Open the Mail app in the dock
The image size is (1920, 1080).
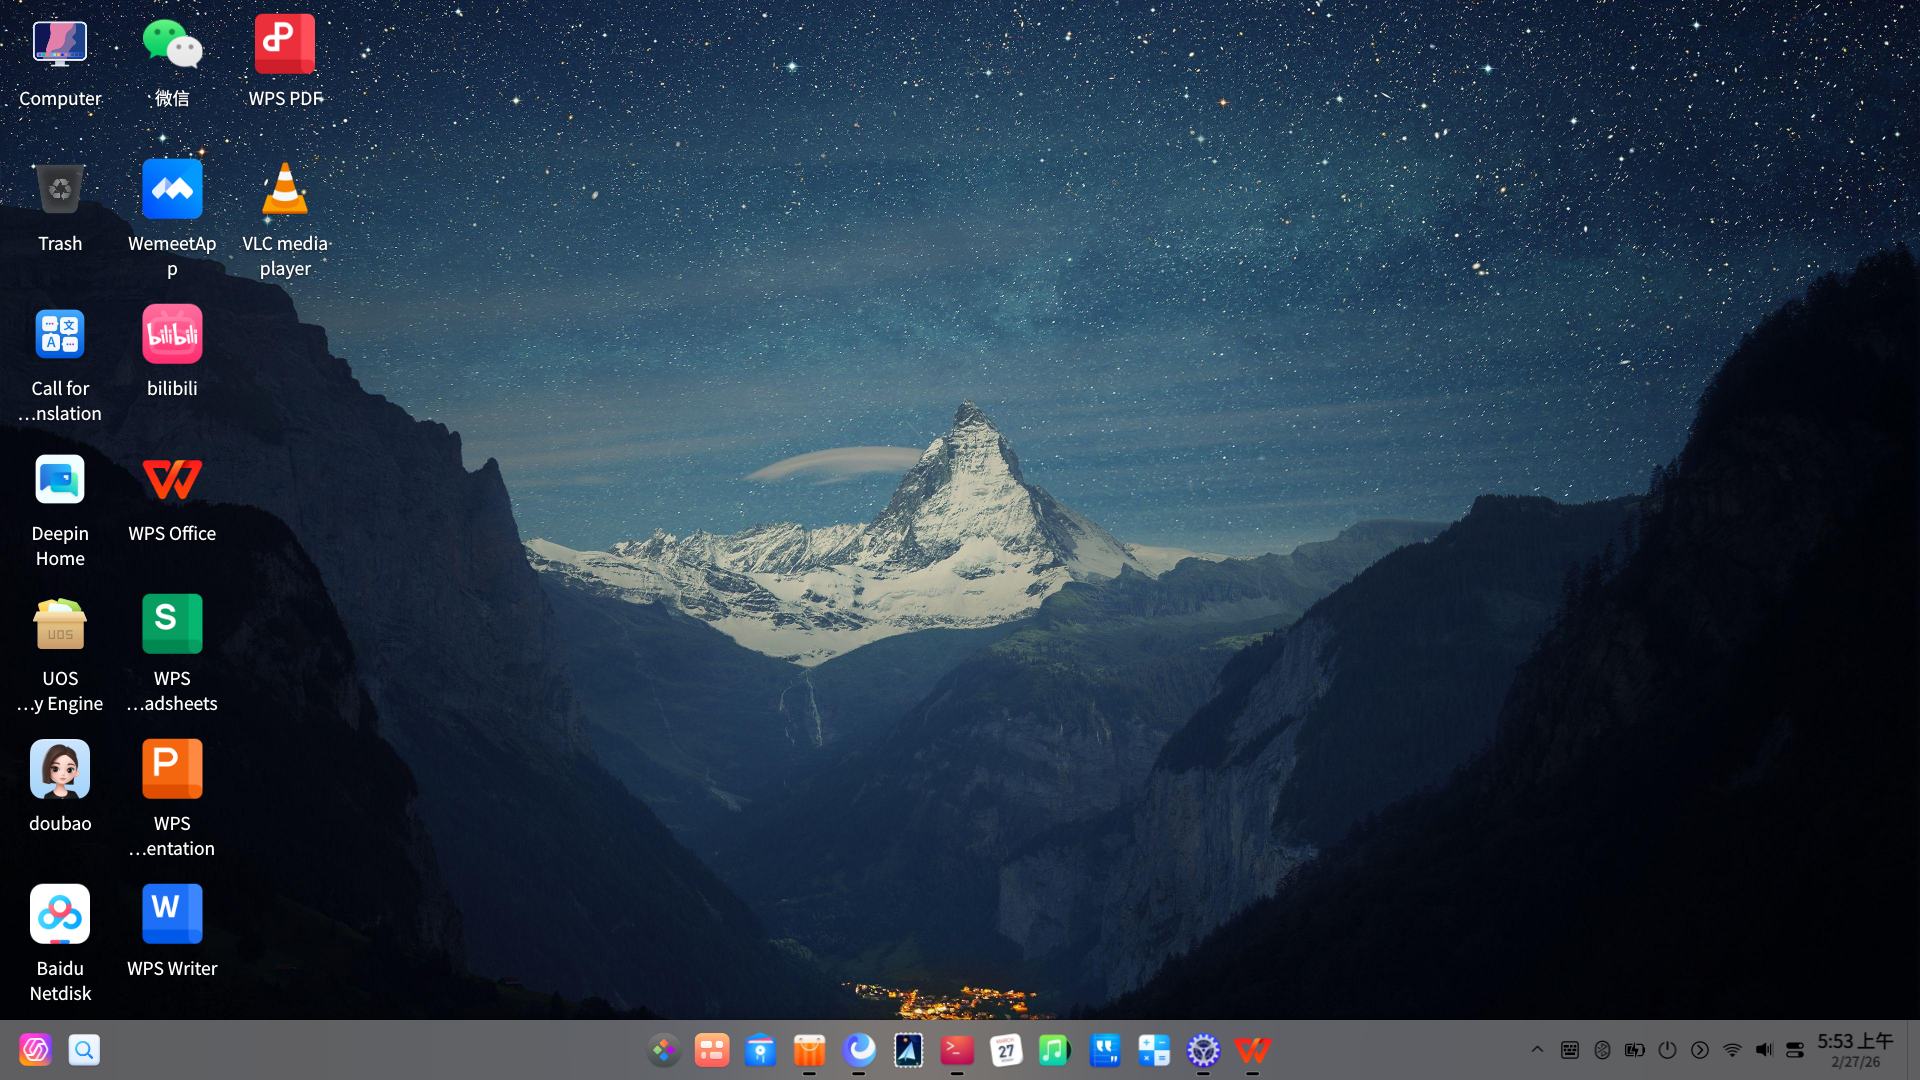coord(908,1050)
